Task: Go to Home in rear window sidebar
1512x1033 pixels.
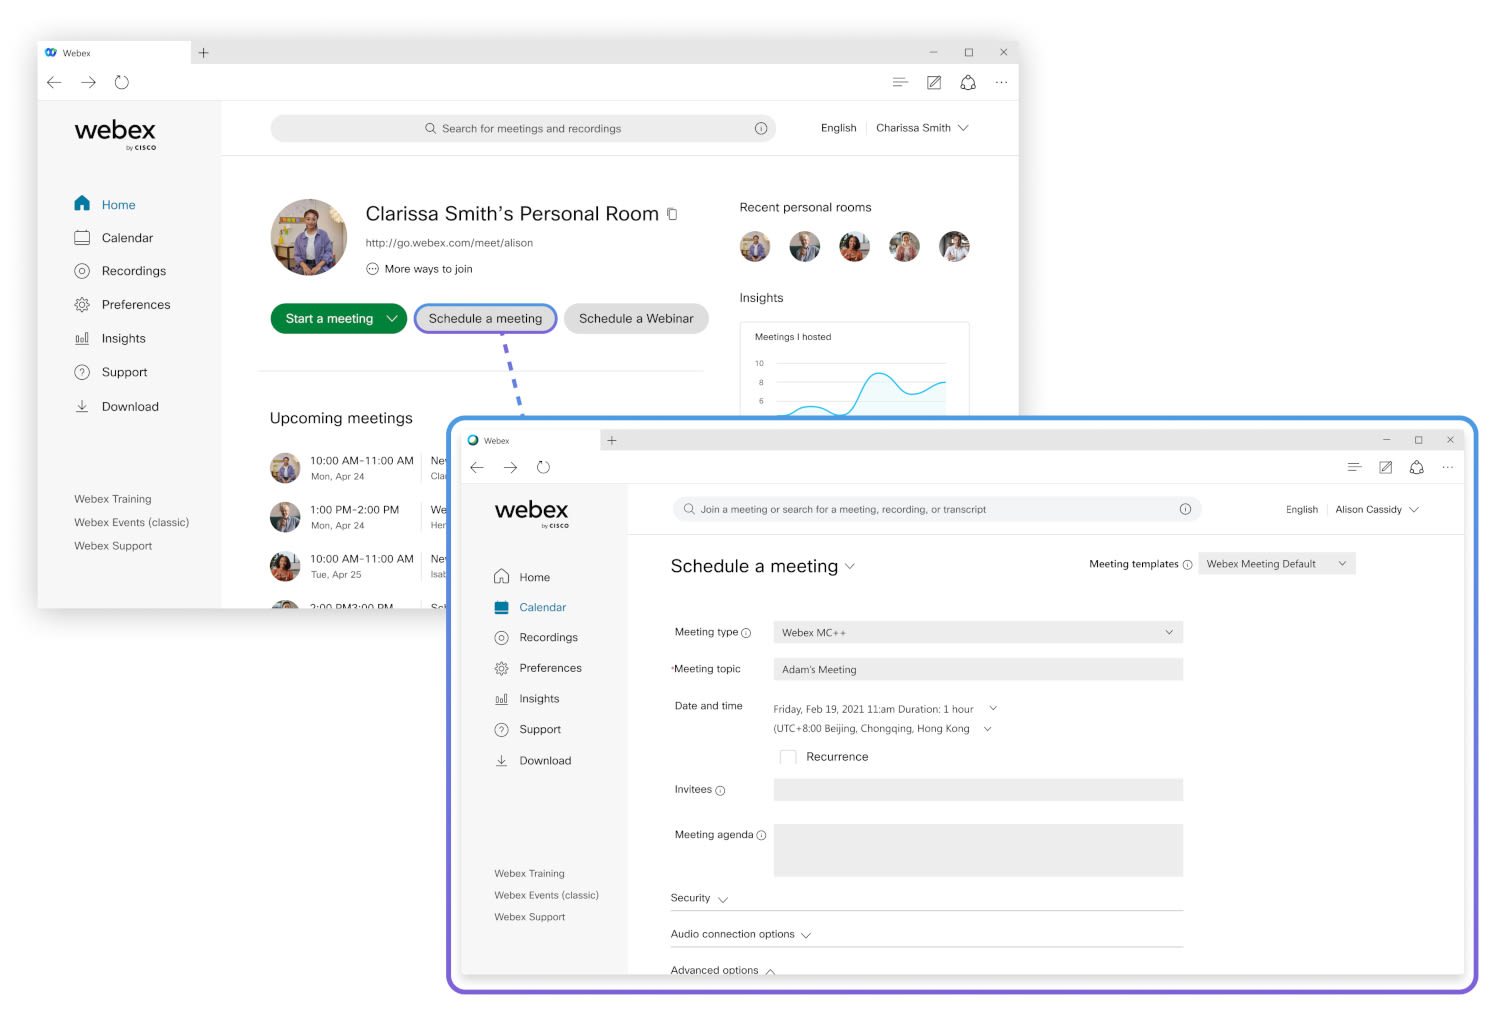Action: click(105, 204)
